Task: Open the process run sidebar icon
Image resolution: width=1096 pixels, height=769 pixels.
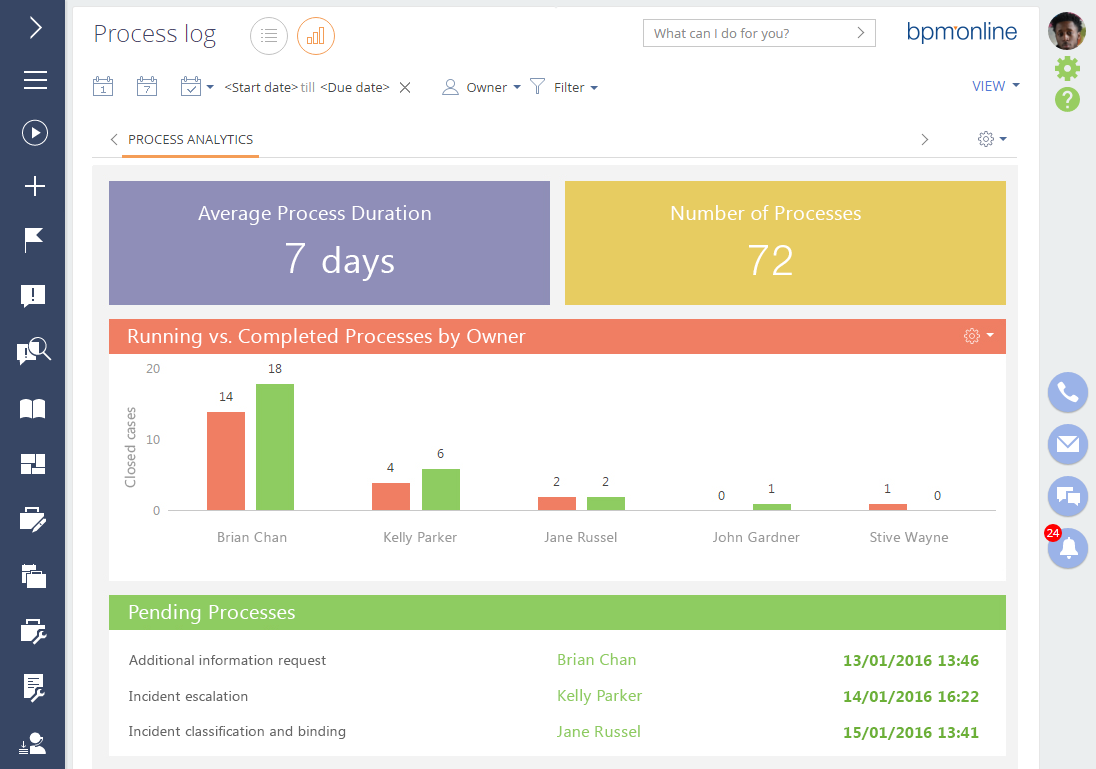Action: [33, 133]
